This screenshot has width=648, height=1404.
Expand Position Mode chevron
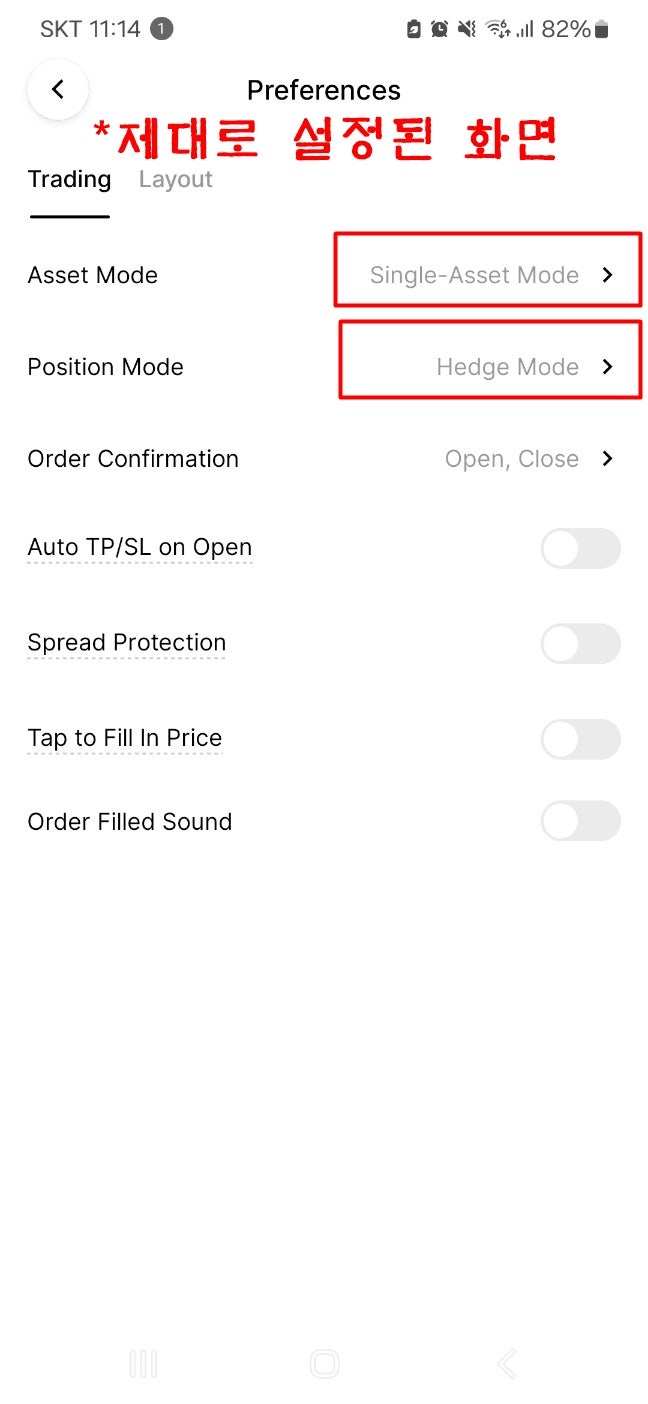(607, 367)
